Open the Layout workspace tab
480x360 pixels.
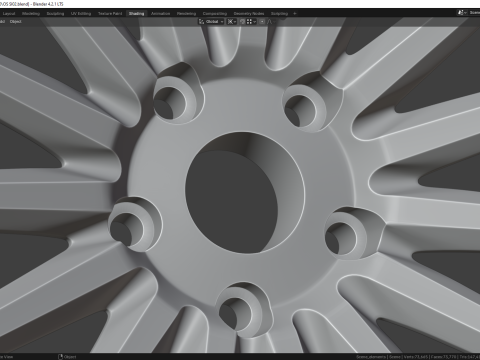coord(9,14)
